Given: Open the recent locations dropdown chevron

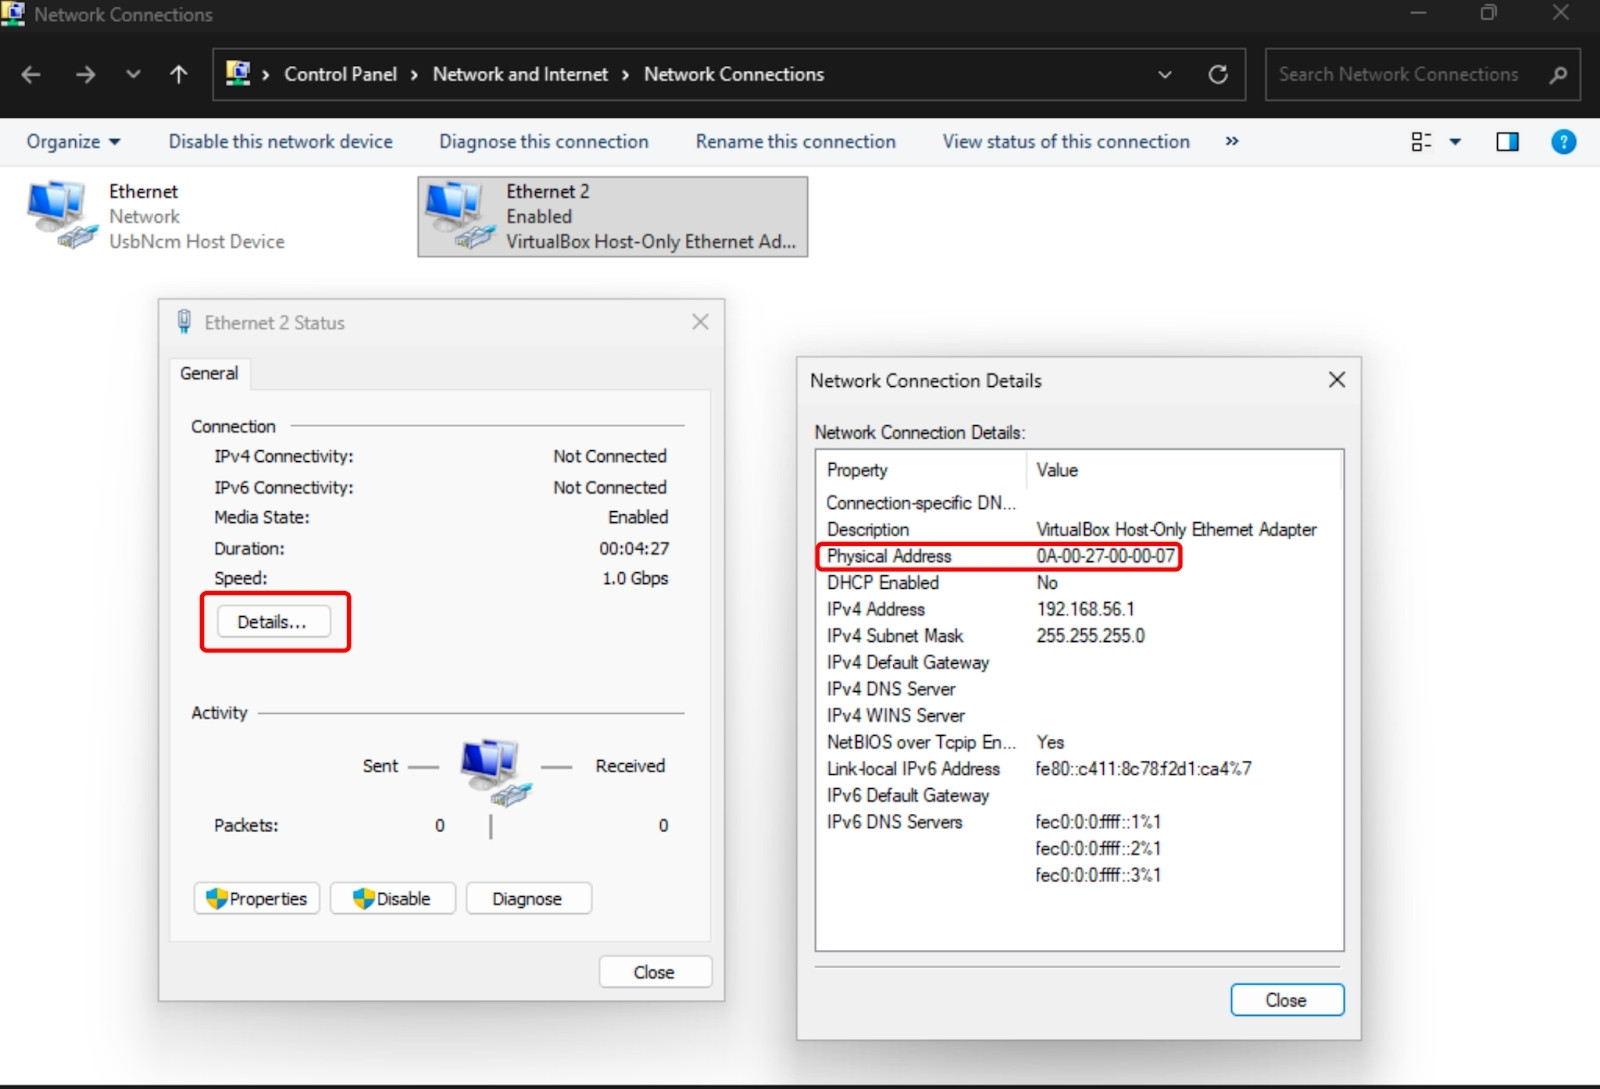Looking at the screenshot, I should click(x=133, y=74).
